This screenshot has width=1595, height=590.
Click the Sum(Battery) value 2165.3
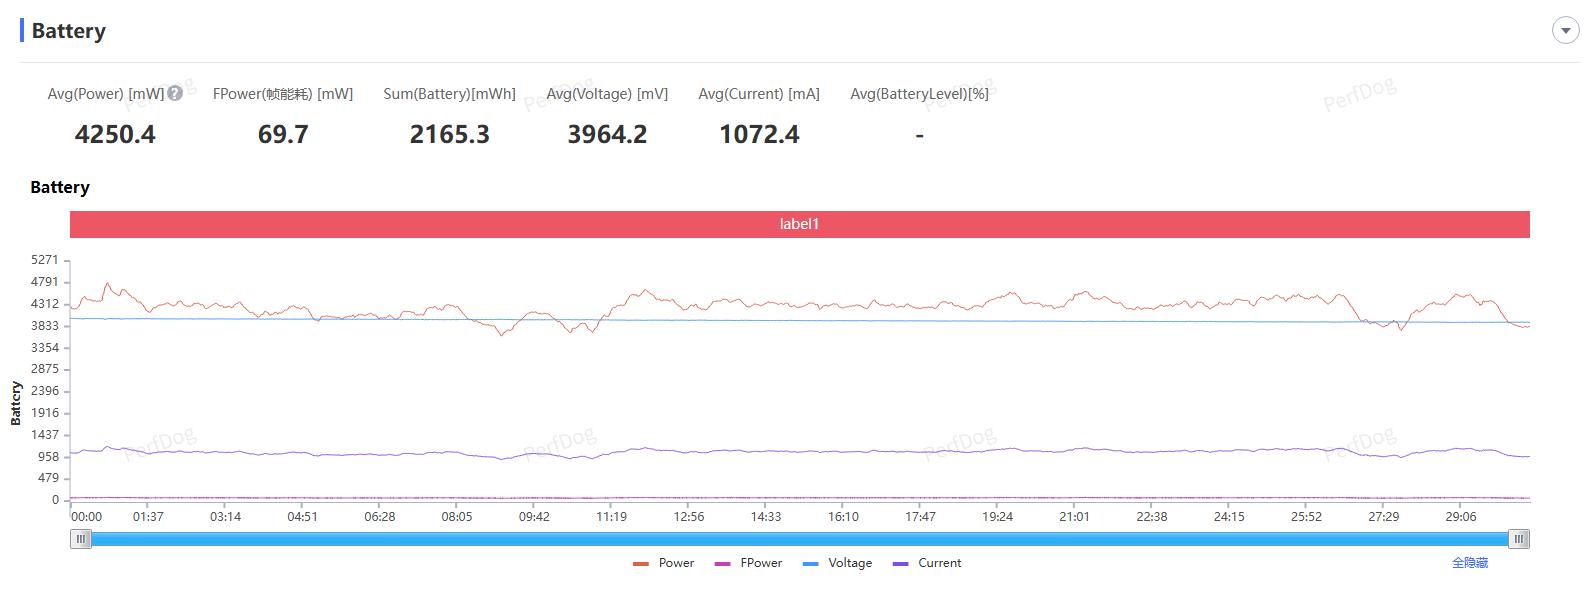tap(449, 134)
